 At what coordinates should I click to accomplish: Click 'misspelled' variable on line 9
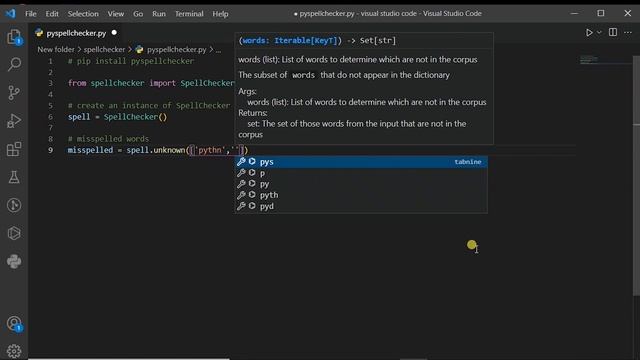click(x=90, y=150)
